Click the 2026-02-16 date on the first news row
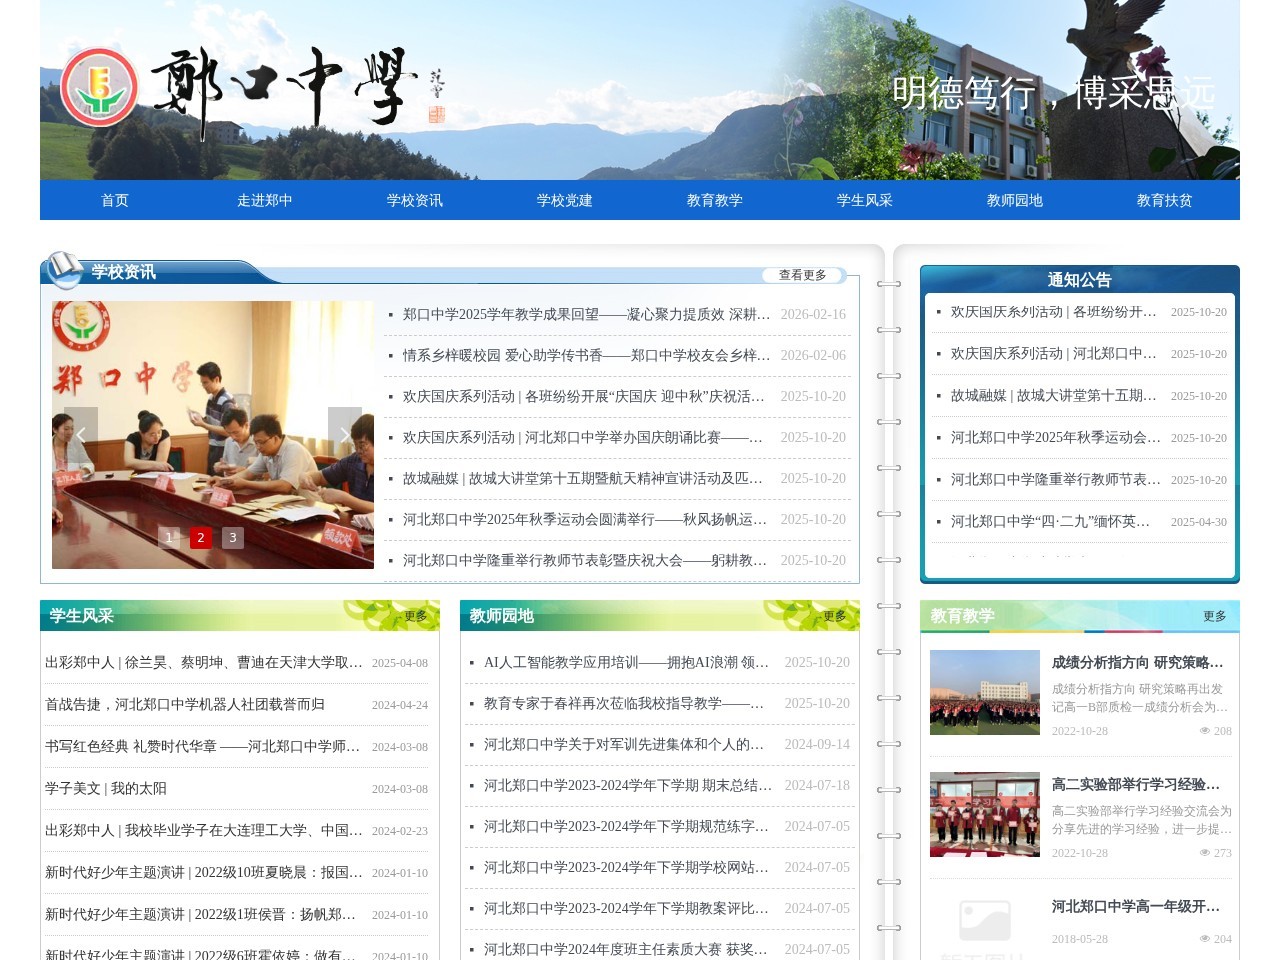Viewport: 1280px width, 960px height. click(x=813, y=314)
